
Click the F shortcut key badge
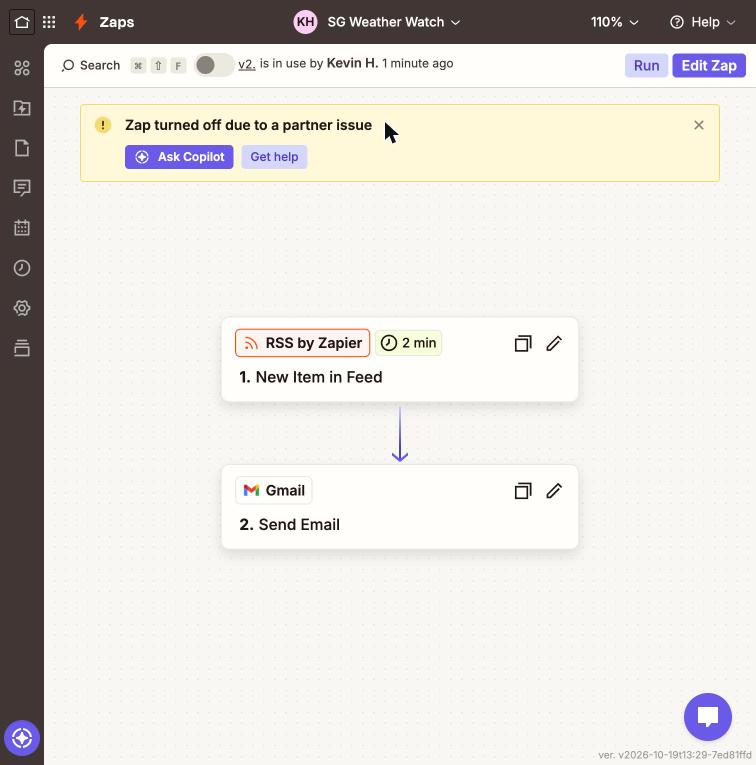click(x=179, y=65)
